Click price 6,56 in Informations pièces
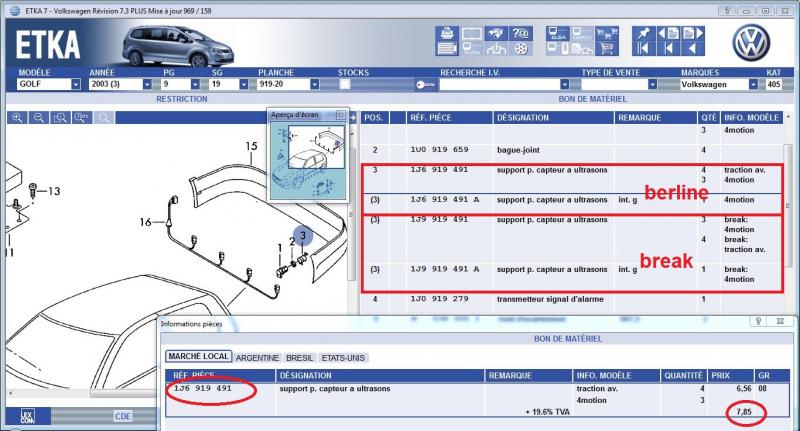 [743, 389]
